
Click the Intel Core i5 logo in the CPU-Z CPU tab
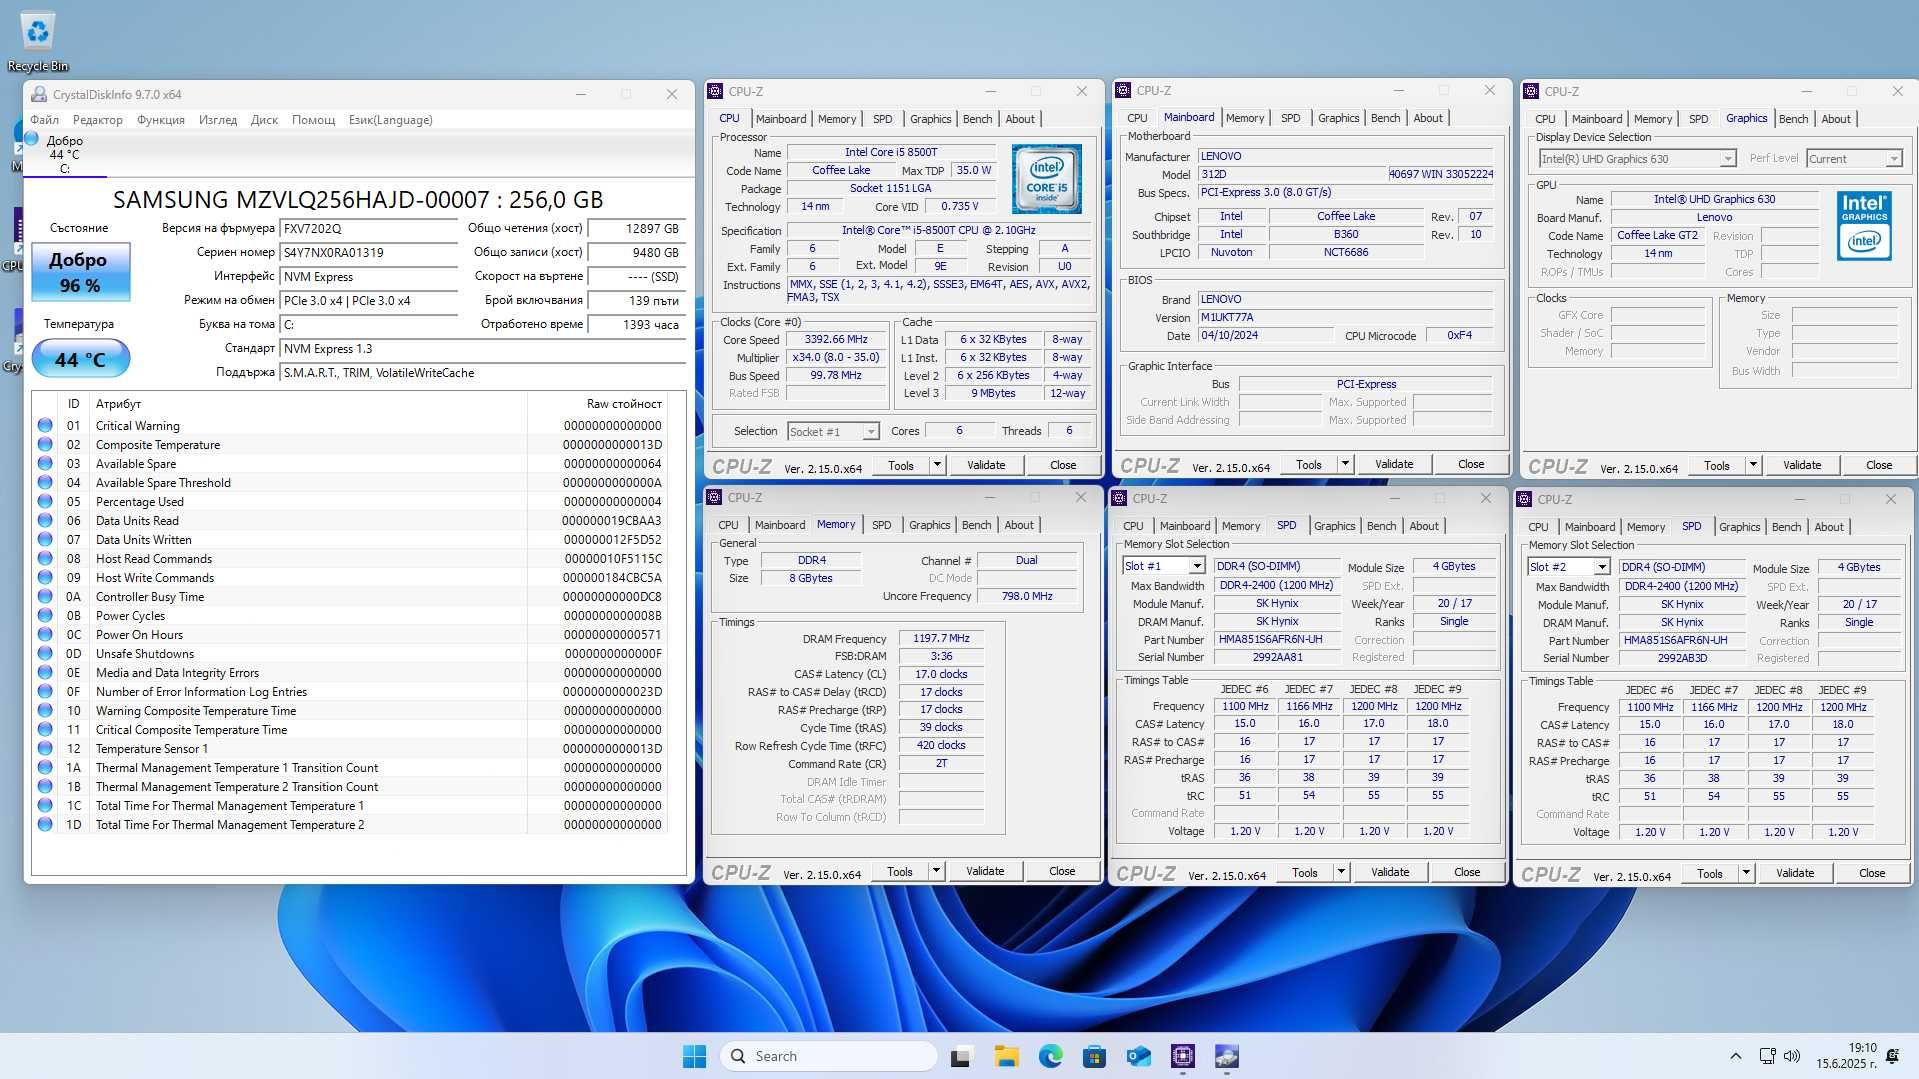coord(1046,179)
